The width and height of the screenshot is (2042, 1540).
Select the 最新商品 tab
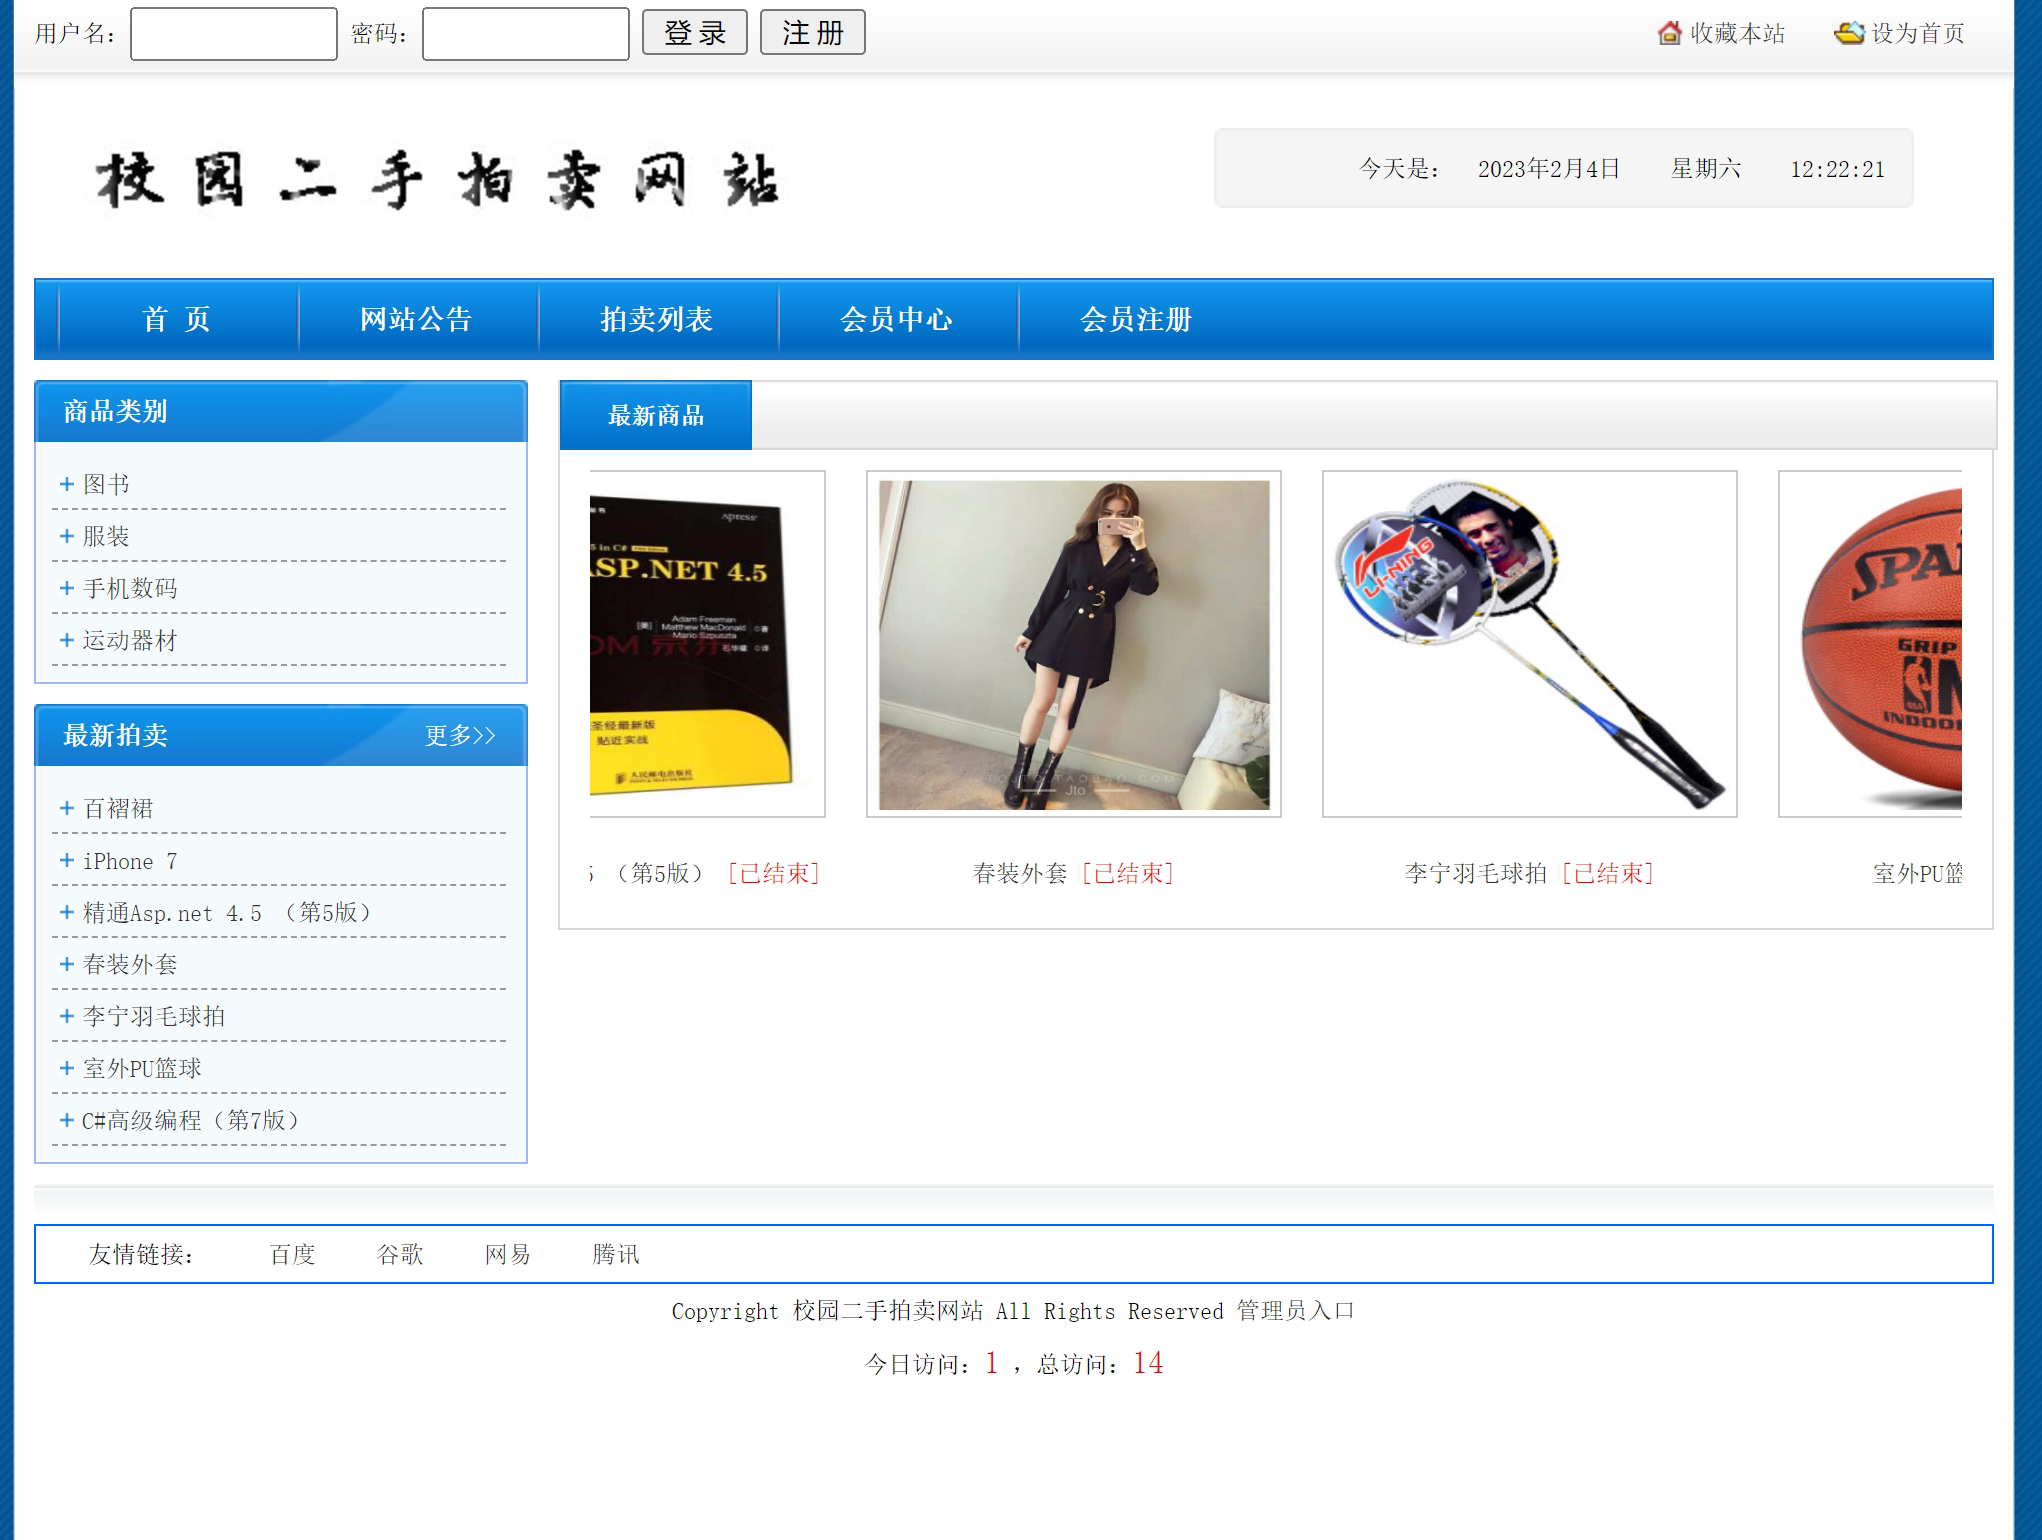pos(656,415)
